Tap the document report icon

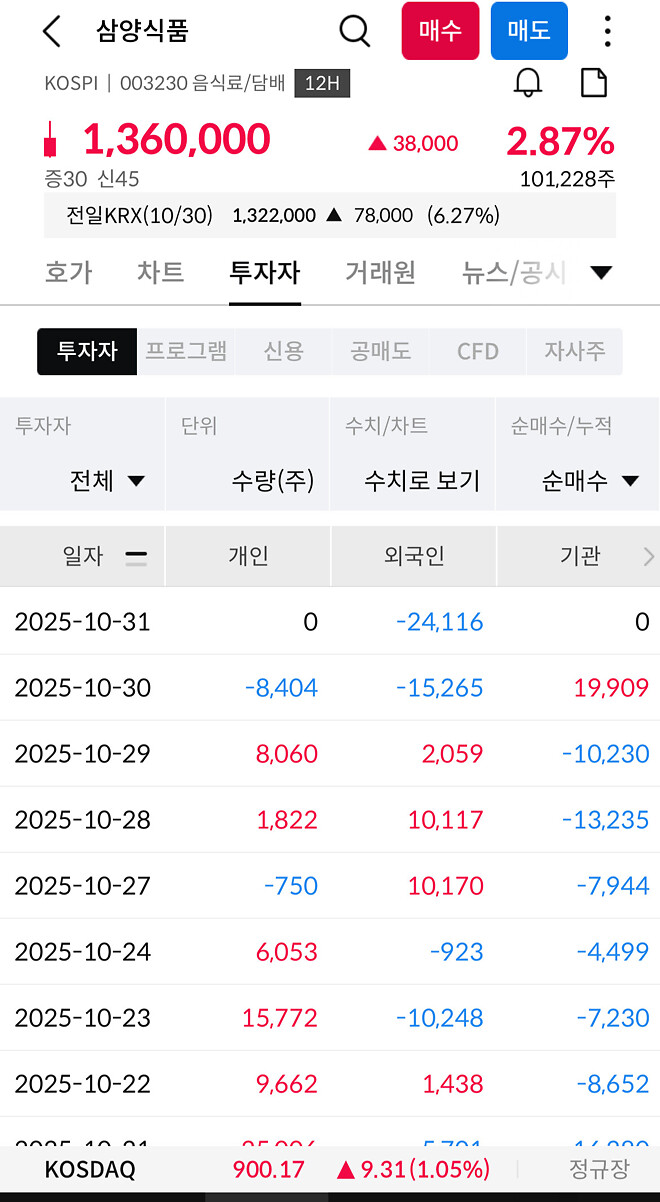(594, 83)
